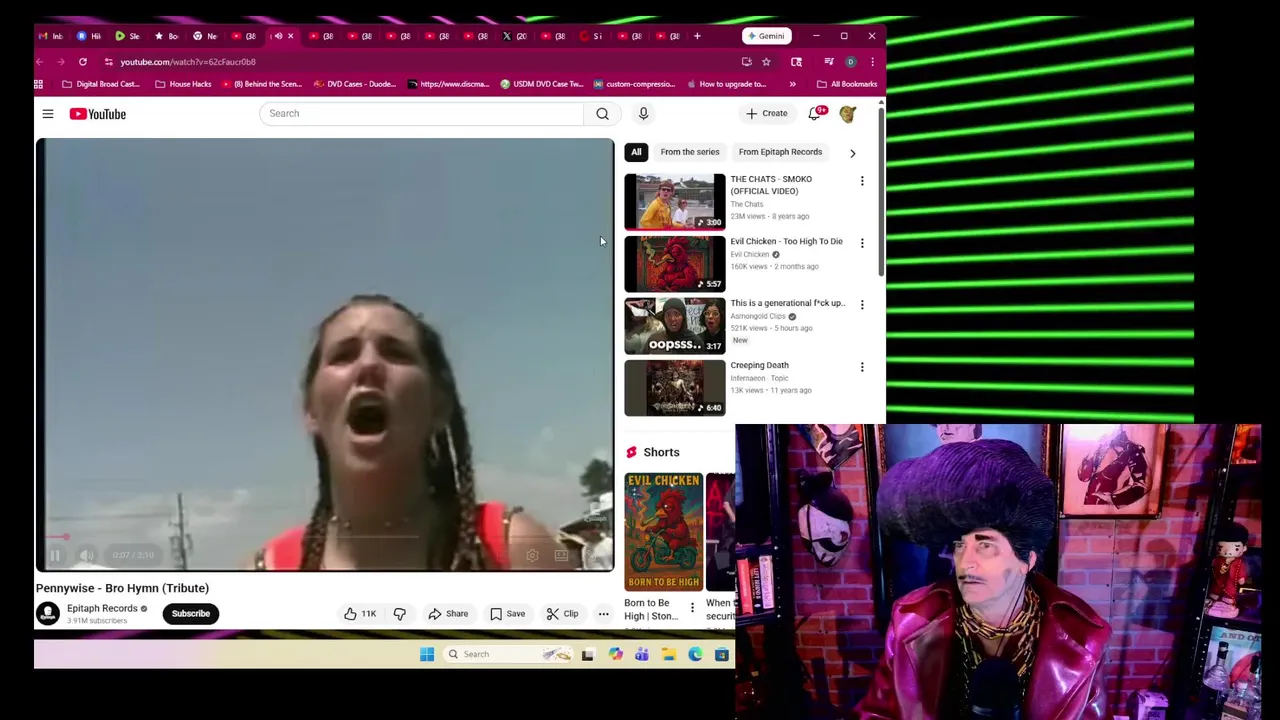Open YouTube notifications bell
This screenshot has height=720, width=1280.
point(815,113)
